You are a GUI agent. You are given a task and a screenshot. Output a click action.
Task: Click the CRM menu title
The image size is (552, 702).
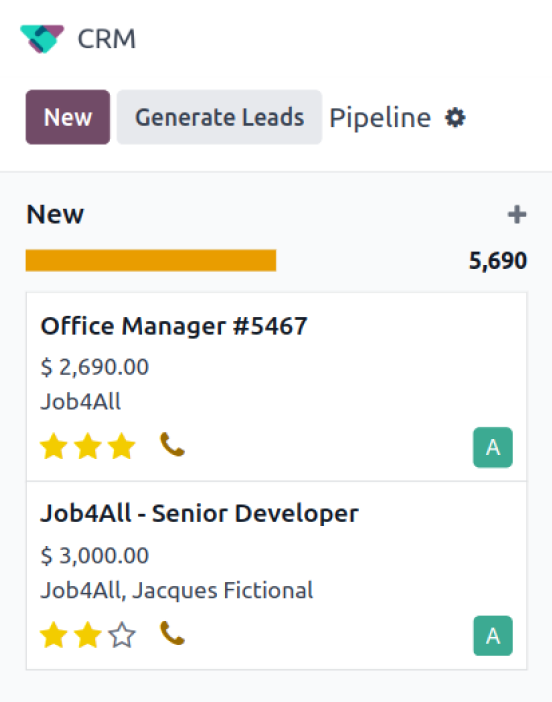[x=107, y=39]
